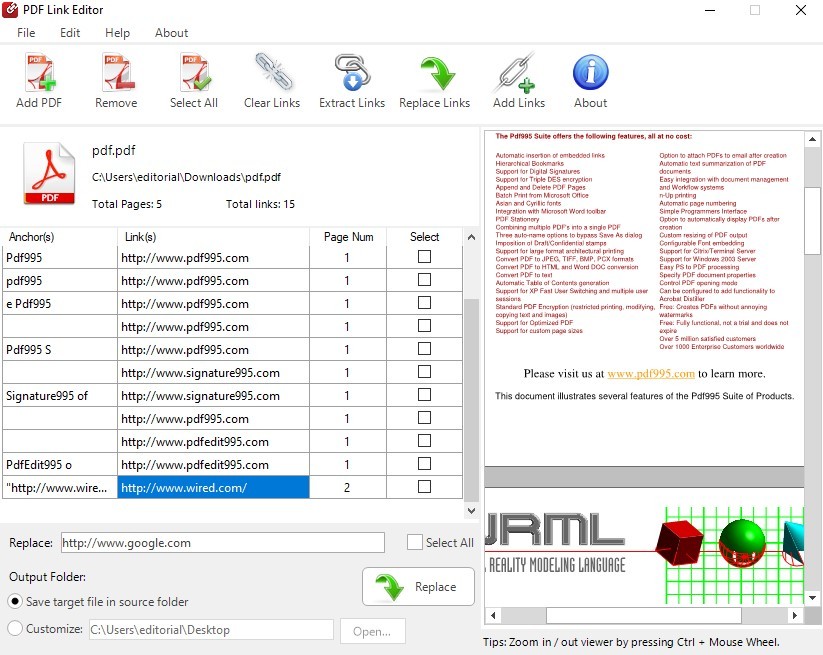Click the Select All toolbar icon
The height and width of the screenshot is (655, 823).
195,73
